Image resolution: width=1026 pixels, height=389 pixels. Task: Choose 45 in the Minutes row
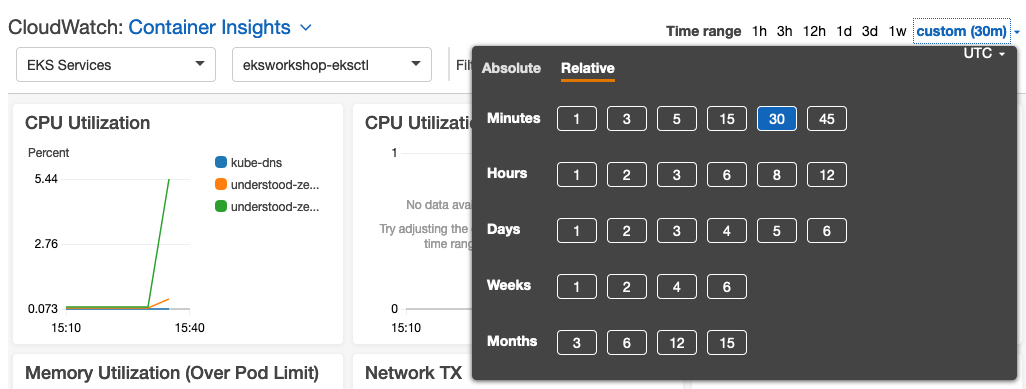(826, 119)
